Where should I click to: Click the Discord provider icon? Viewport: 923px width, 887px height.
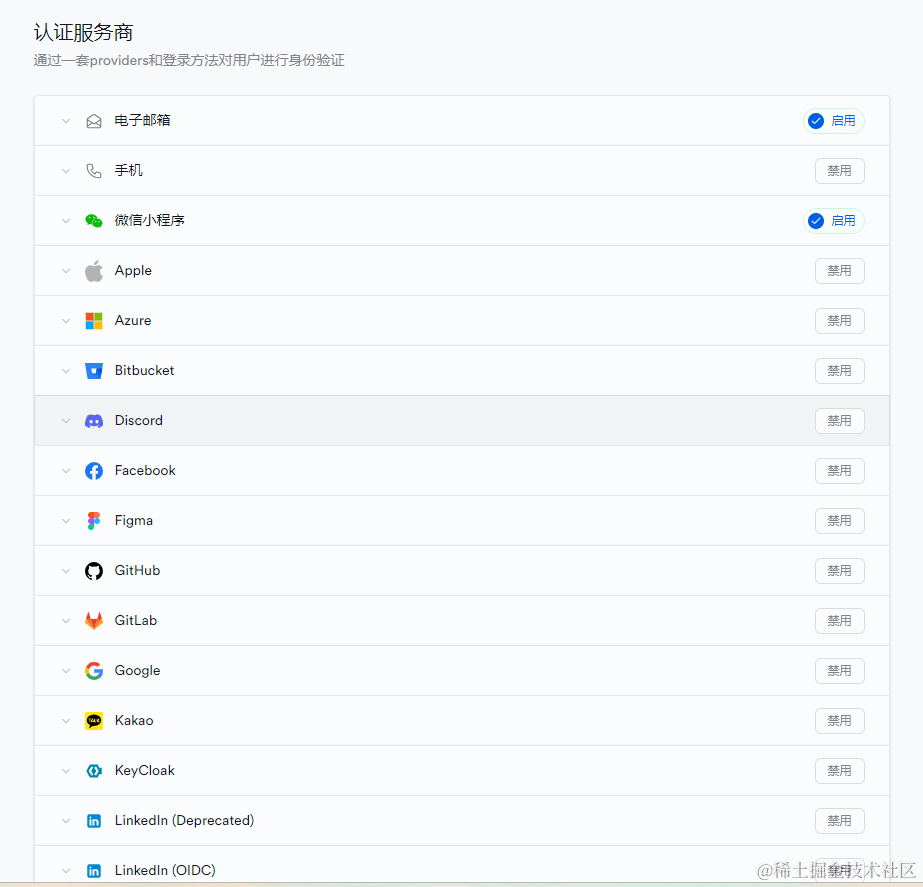pyautogui.click(x=93, y=420)
